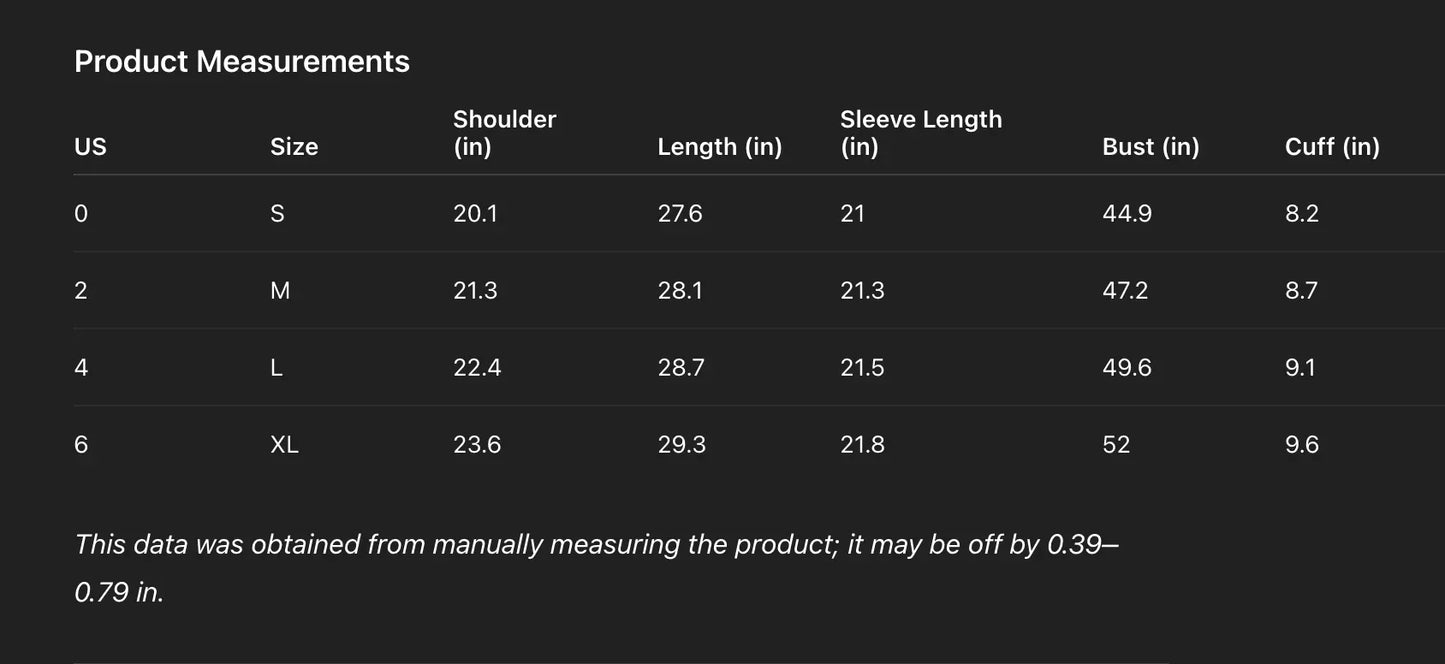Click the Cuff (in) column header
1445x664 pixels.
(x=1332, y=147)
